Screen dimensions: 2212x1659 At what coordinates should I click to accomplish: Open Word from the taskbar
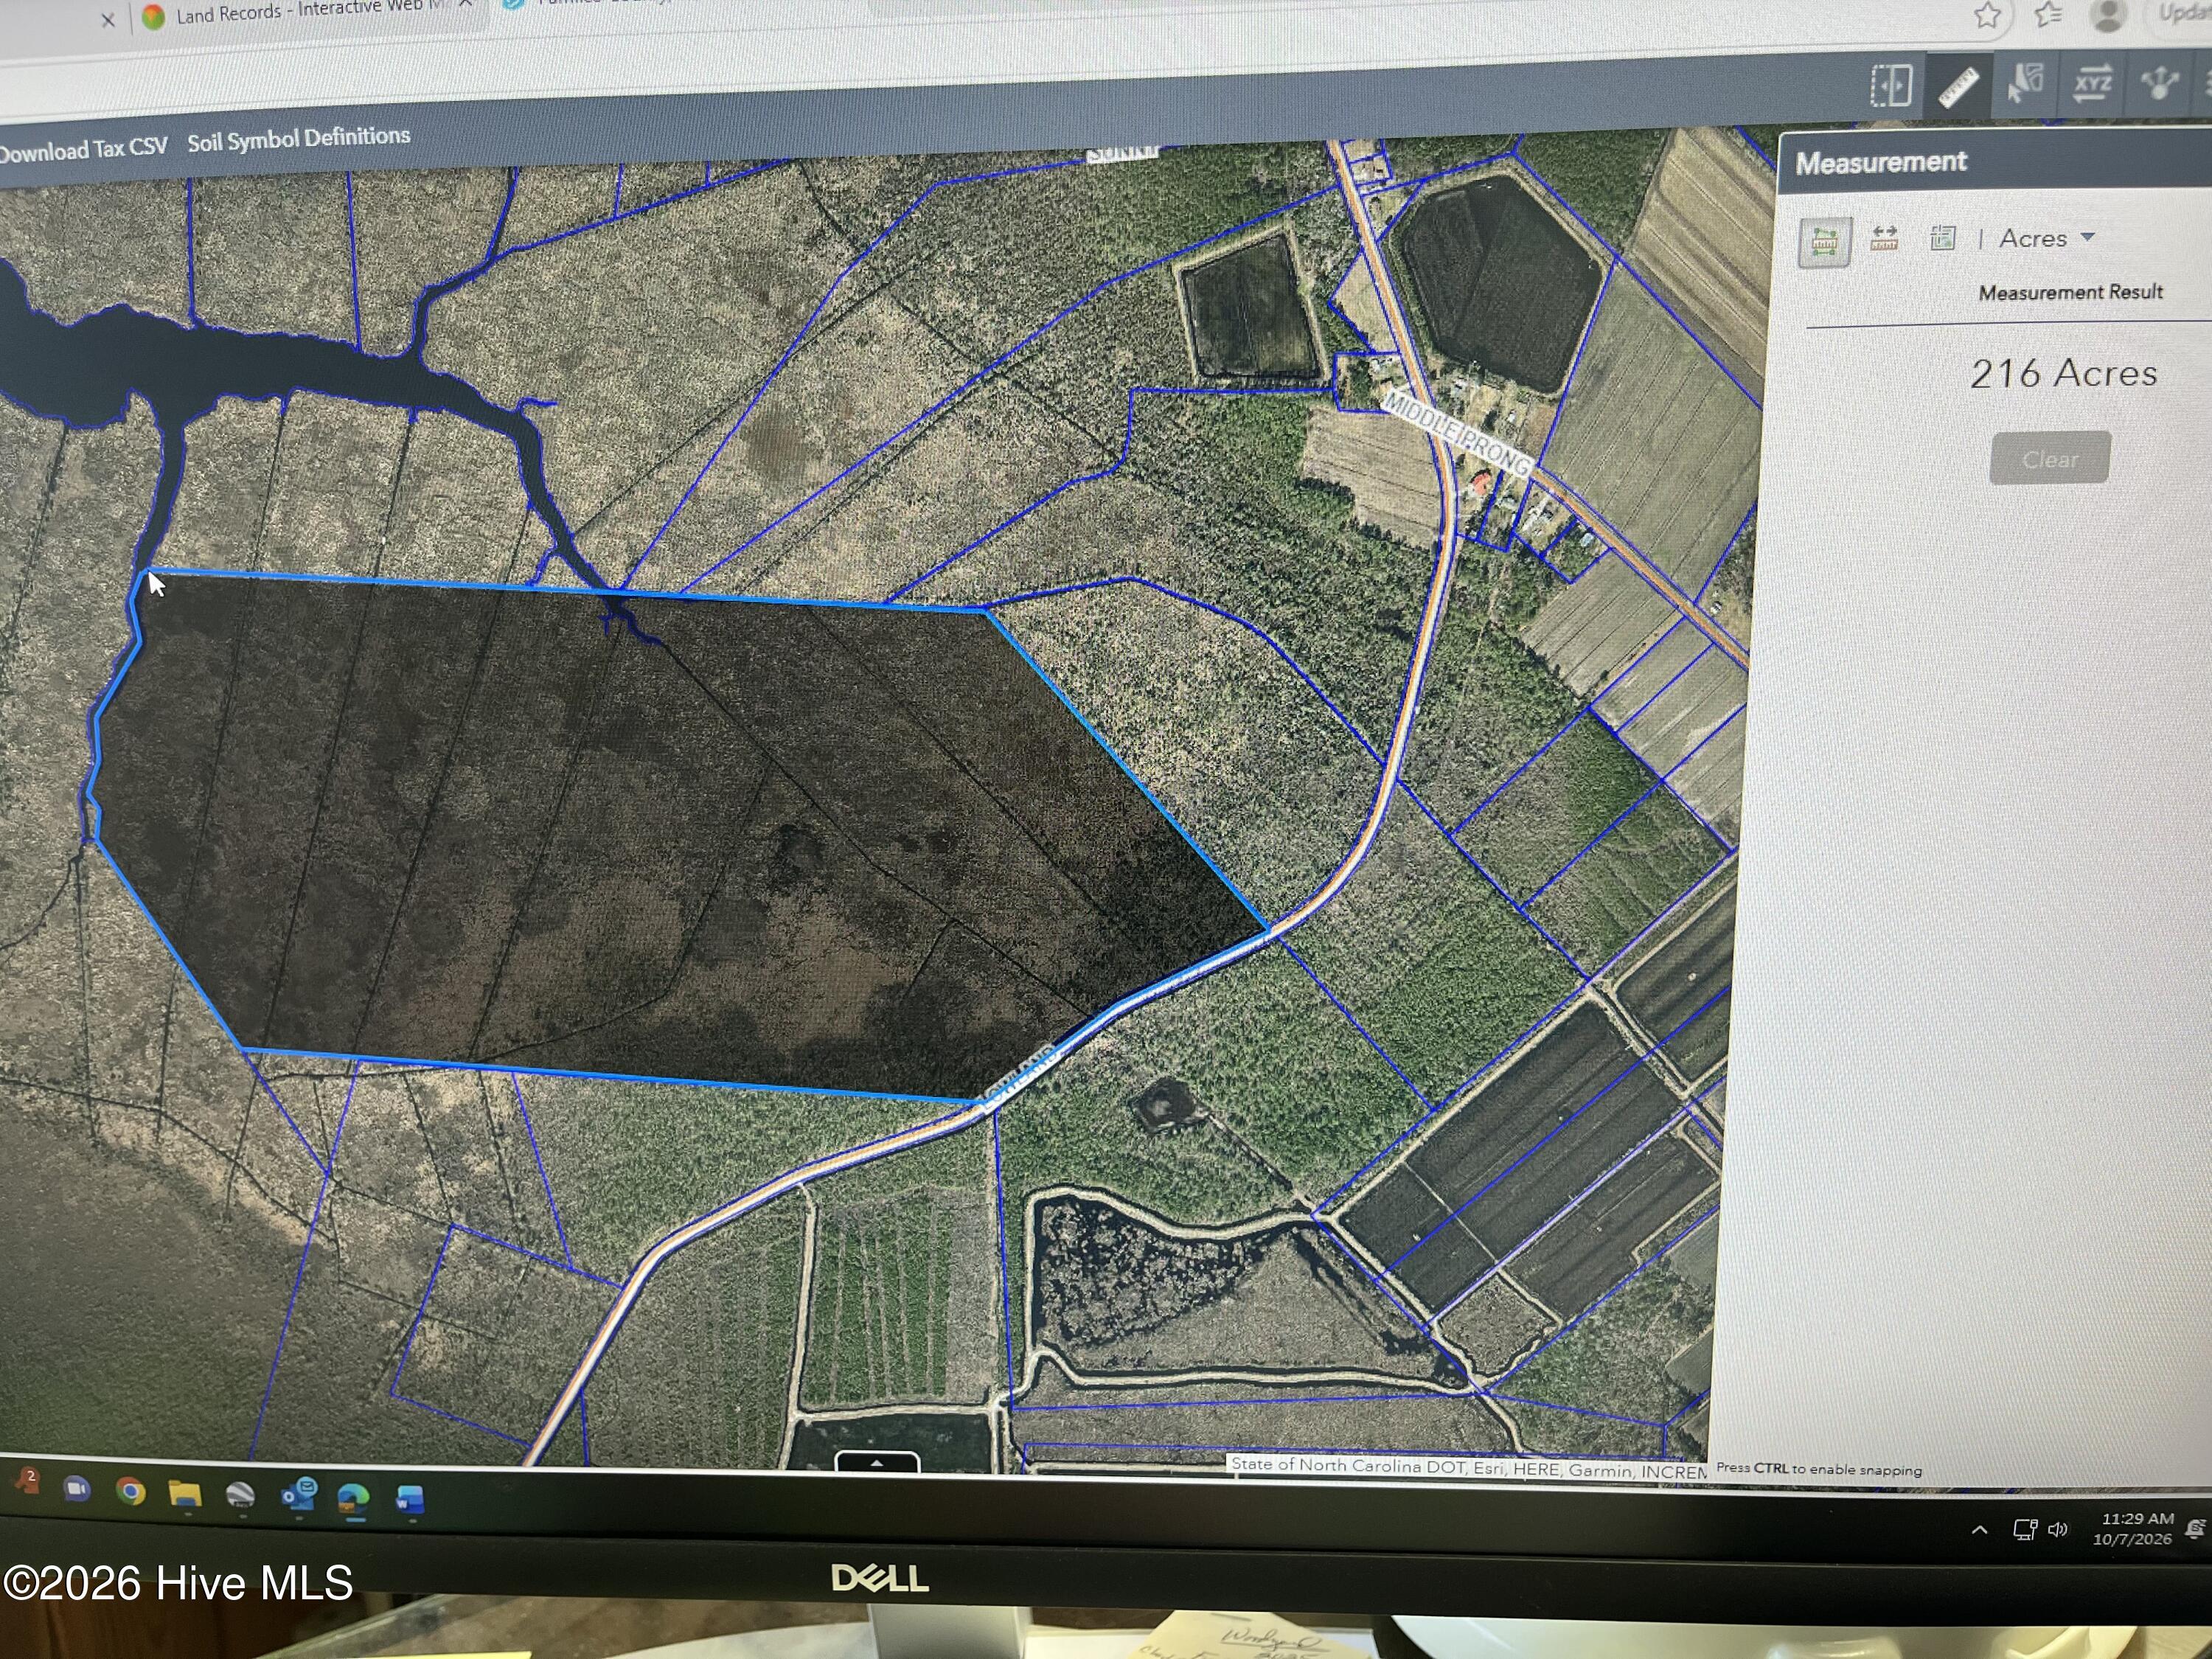coord(410,1498)
